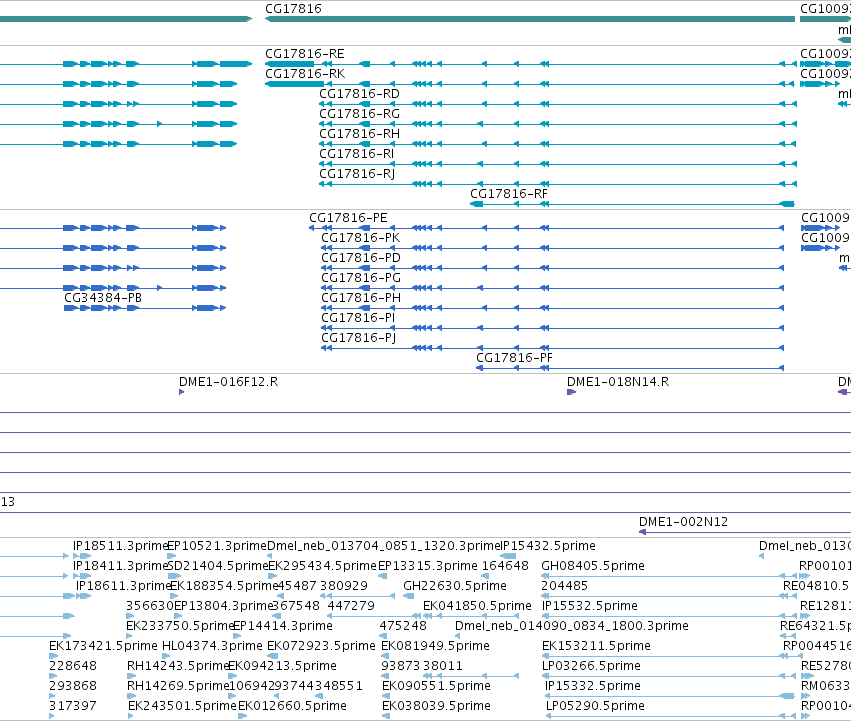Click the CG17816-PI protein label
This screenshot has height=721, width=851.
coord(358,318)
